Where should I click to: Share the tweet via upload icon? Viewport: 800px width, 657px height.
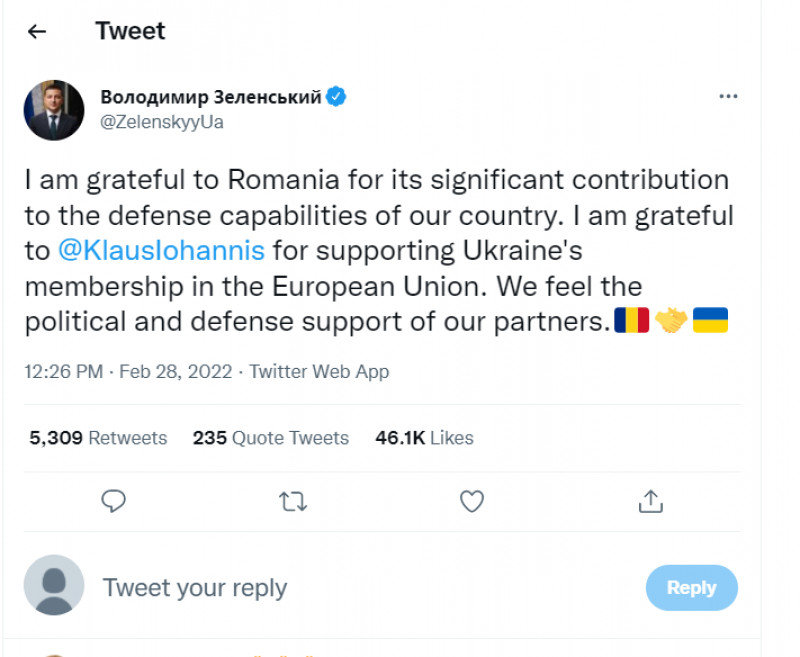point(651,501)
